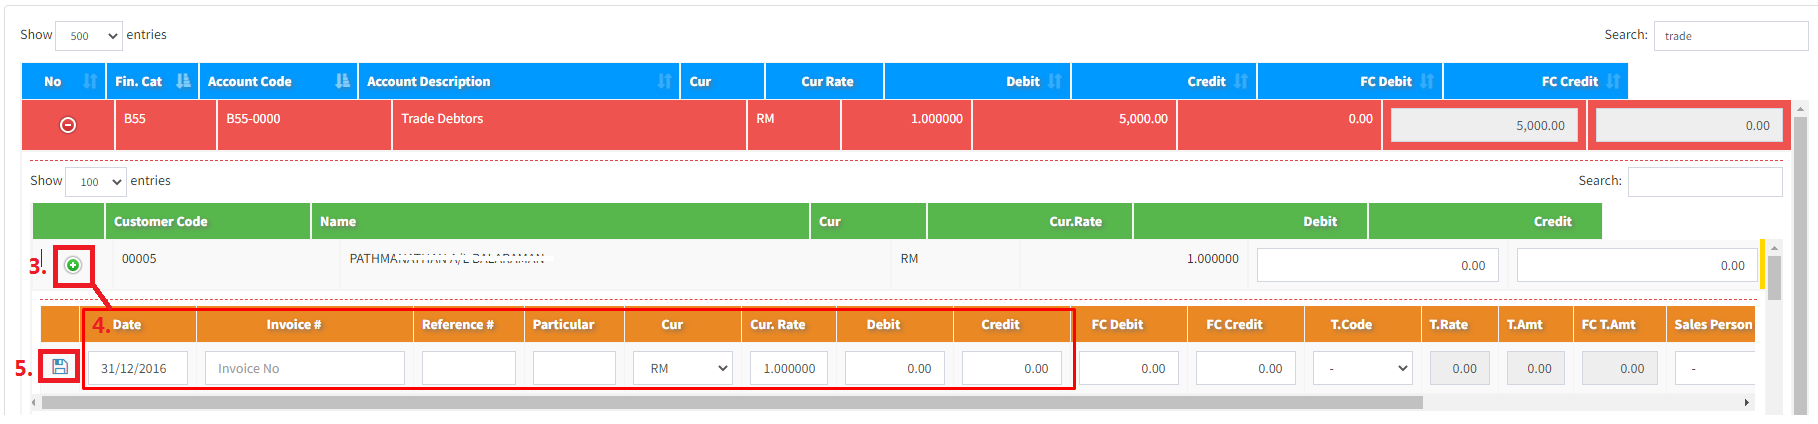Open the RM currency dropdown
Image resolution: width=1818 pixels, height=424 pixels.
tap(682, 368)
